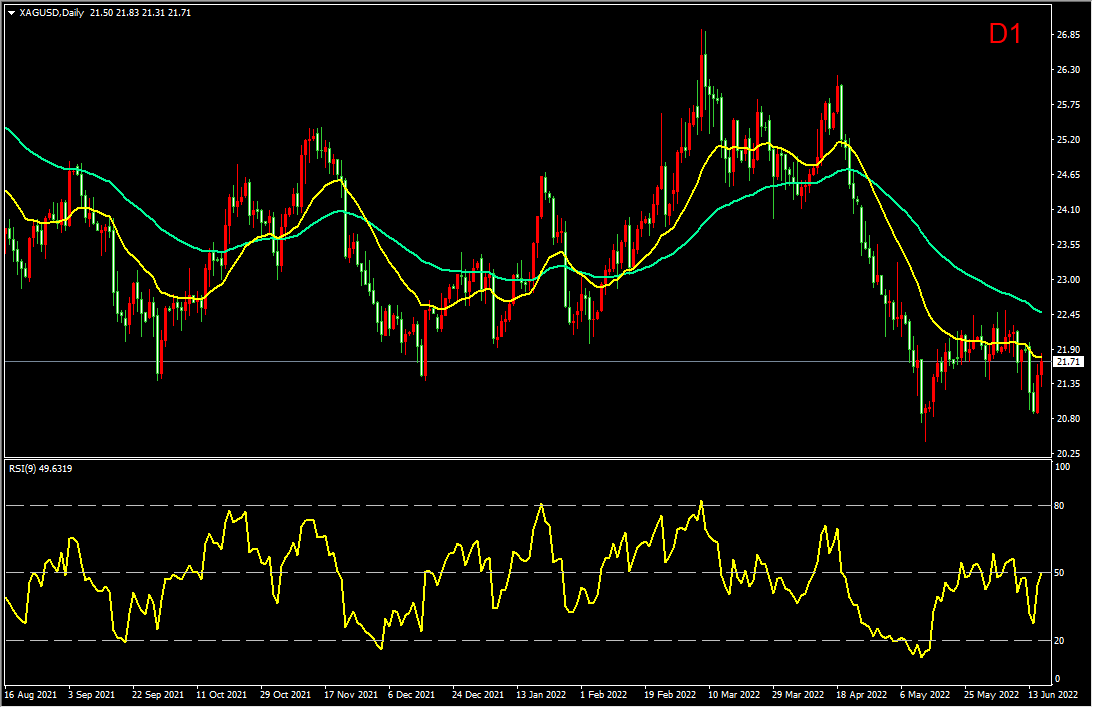1093x708 pixels.
Task: Click the RSI level label 80
Action: [1060, 506]
